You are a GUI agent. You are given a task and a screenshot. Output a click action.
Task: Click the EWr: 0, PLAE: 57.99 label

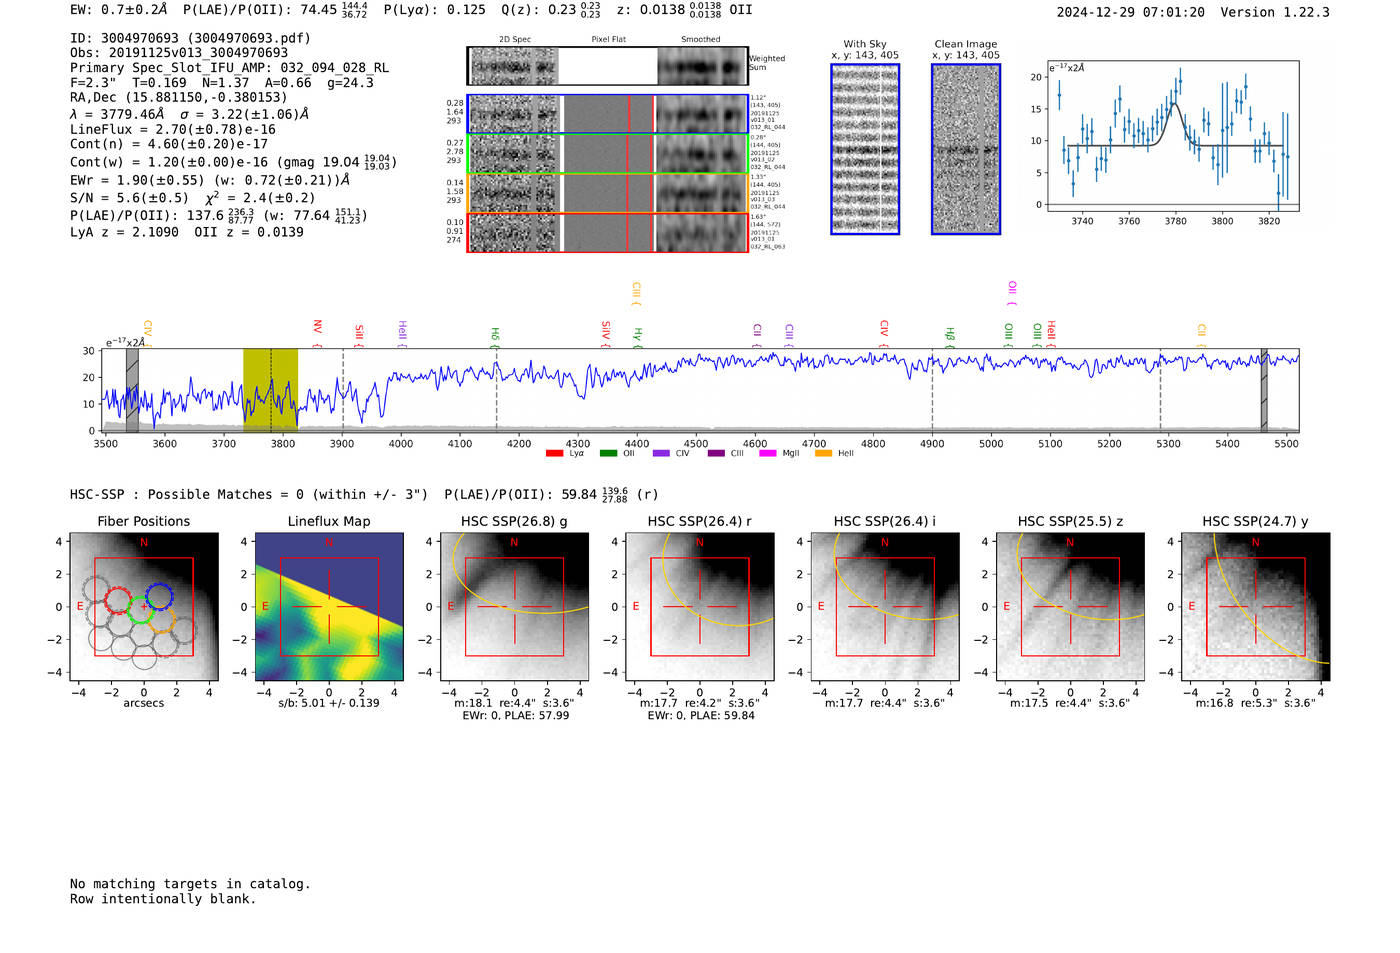pos(515,716)
